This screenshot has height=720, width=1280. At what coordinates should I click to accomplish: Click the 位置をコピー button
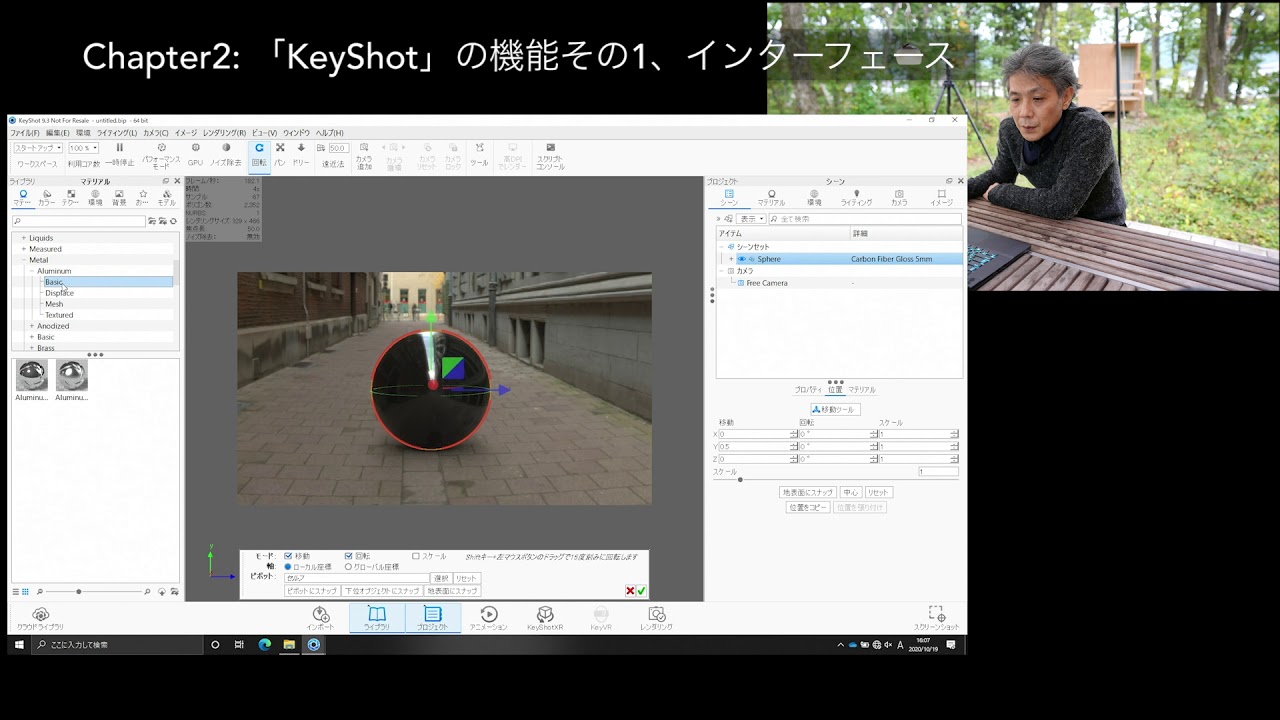(808, 508)
